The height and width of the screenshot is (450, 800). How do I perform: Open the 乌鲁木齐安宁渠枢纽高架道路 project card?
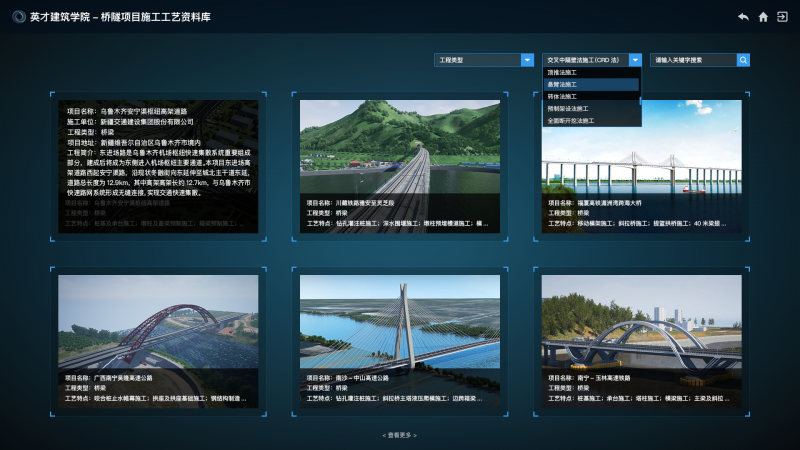[158, 167]
